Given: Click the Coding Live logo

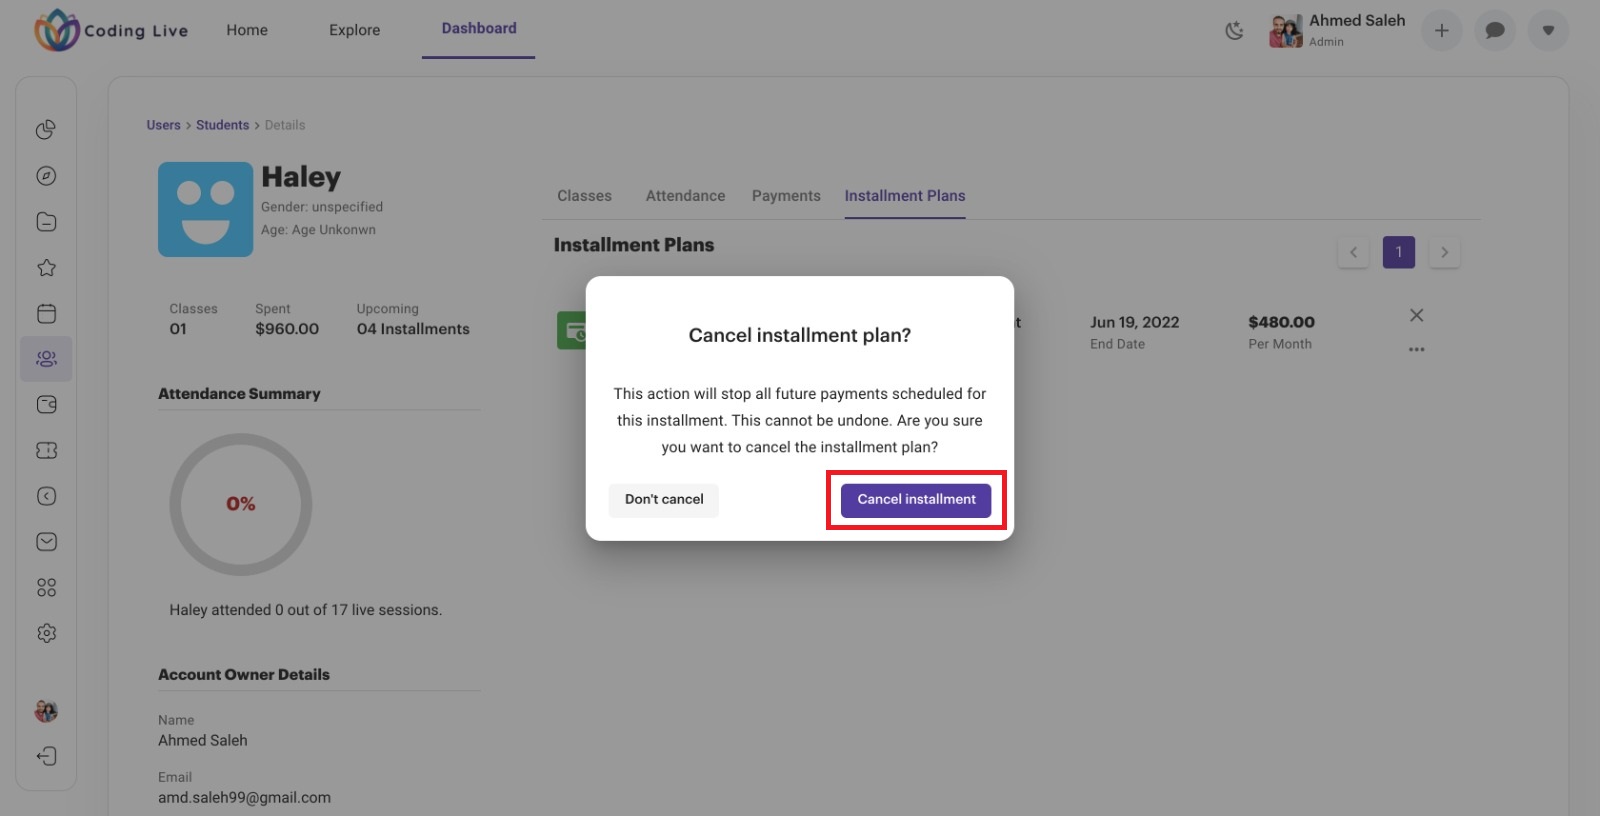Looking at the screenshot, I should coord(111,30).
